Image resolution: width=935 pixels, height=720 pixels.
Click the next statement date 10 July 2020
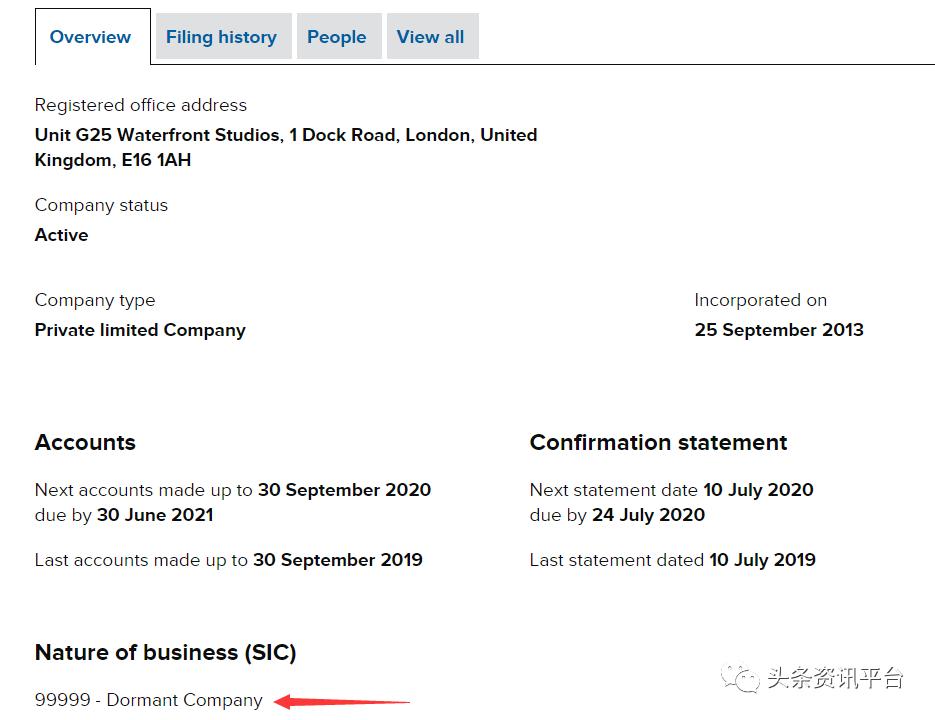(759, 490)
